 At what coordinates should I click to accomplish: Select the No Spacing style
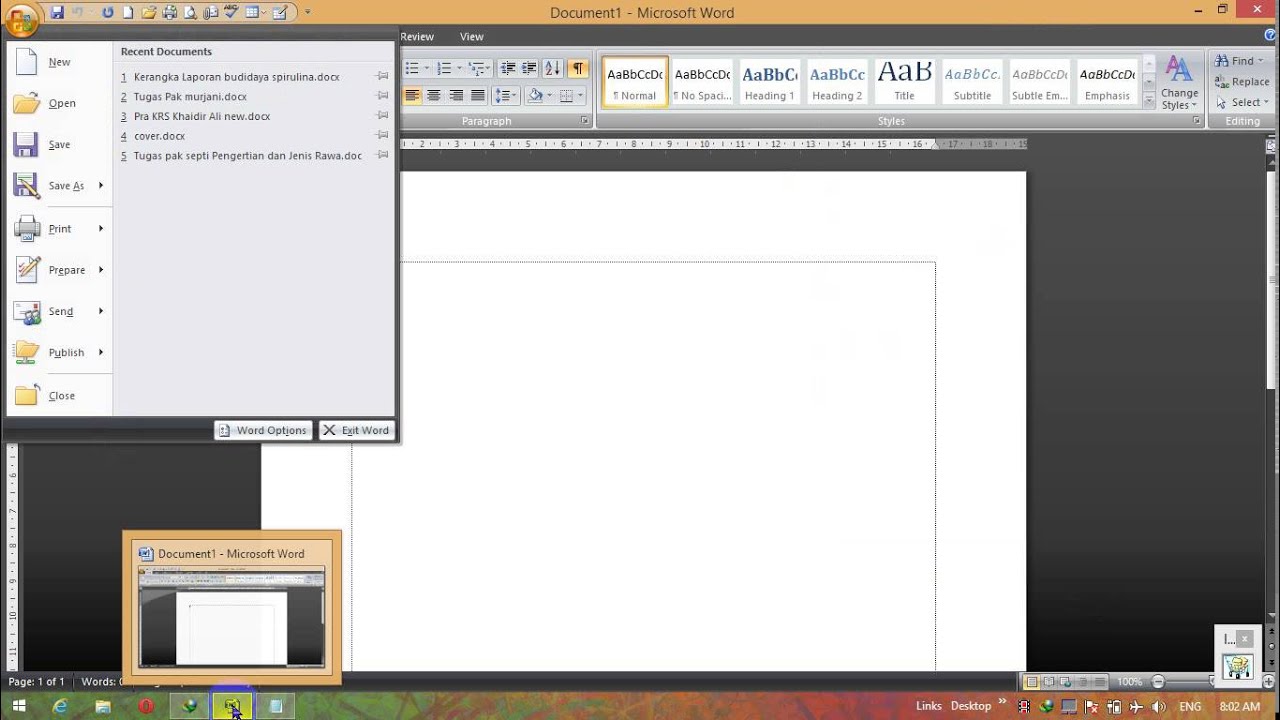702,81
